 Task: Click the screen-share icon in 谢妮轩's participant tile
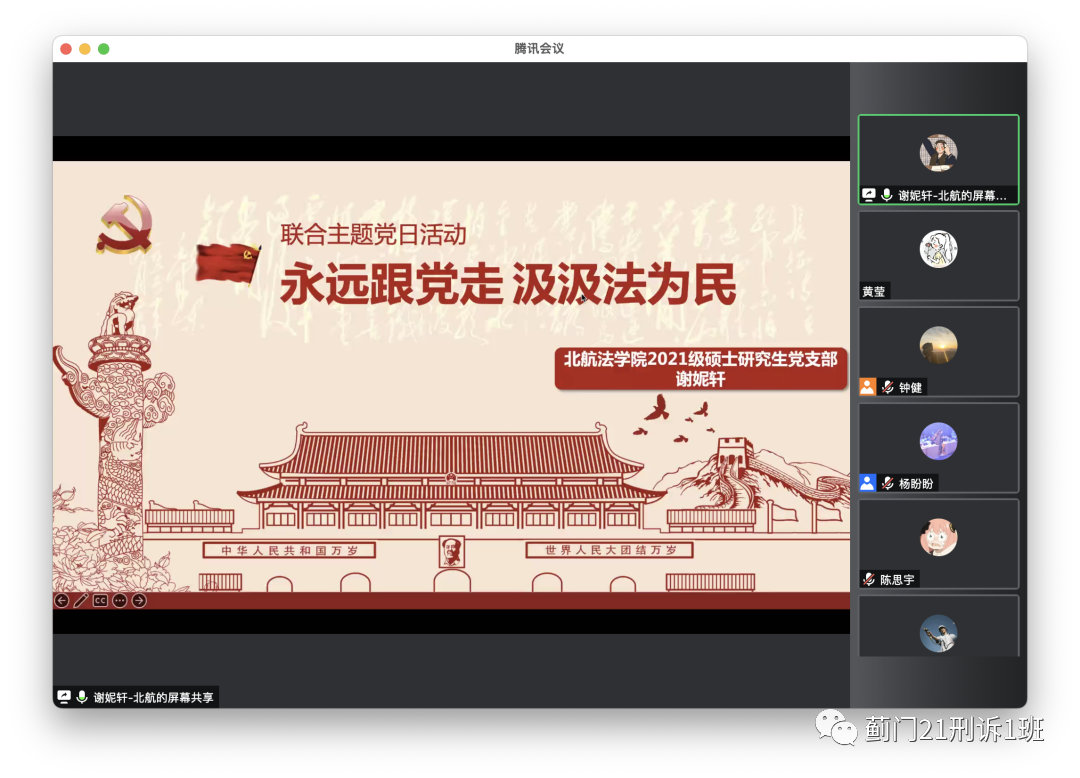pos(869,195)
